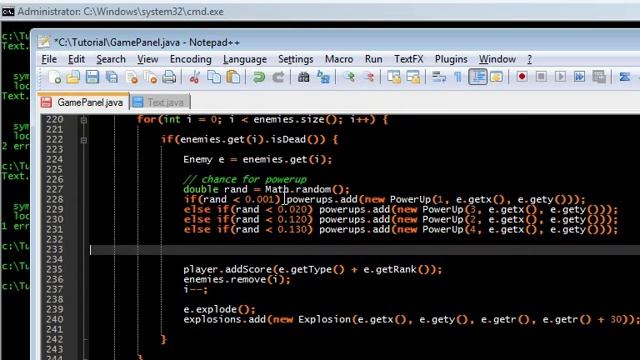
Task: Click the Synchronize Horizontal Scrolling icon
Action: coord(413,77)
